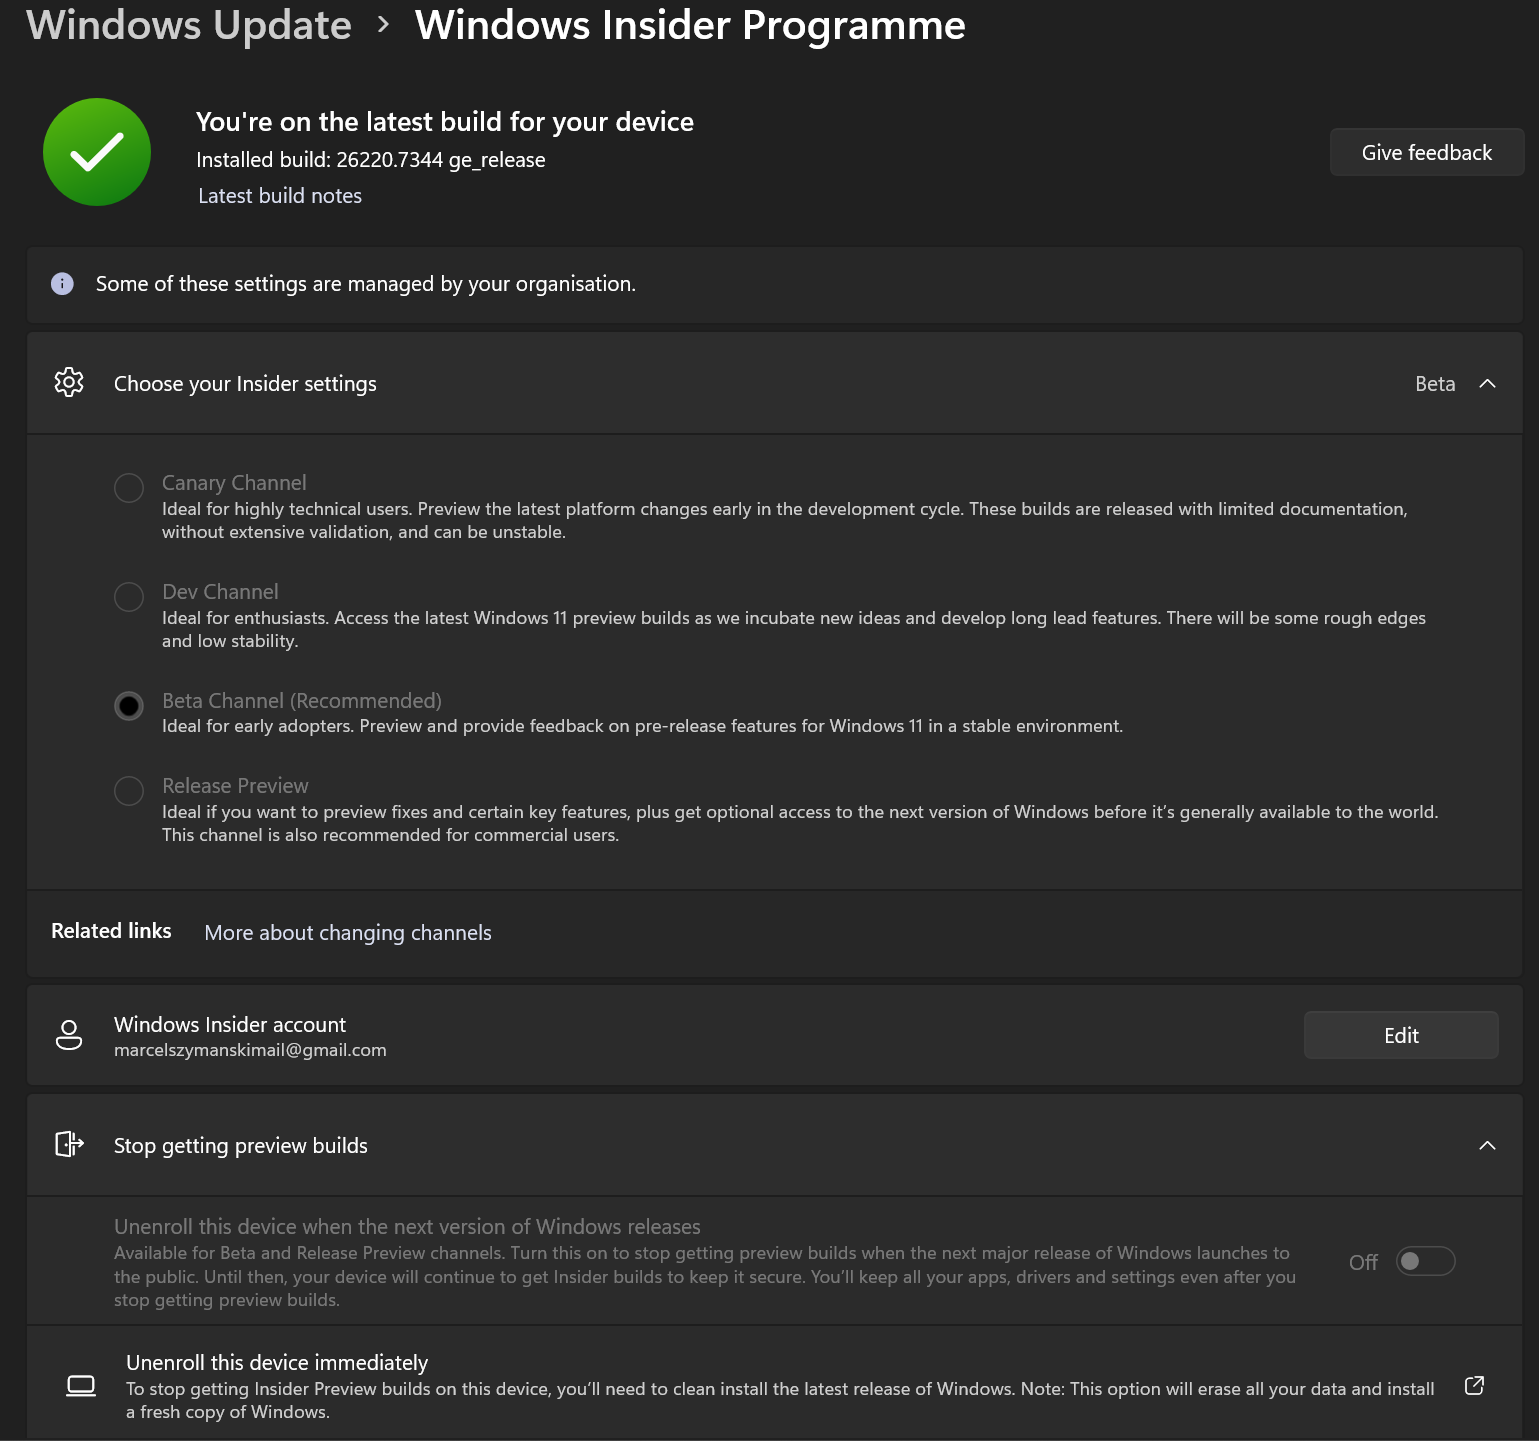Click the marcelszymanskimail@gmail.com account email
Screen dimensions: 1539x1441
[x=250, y=1050]
